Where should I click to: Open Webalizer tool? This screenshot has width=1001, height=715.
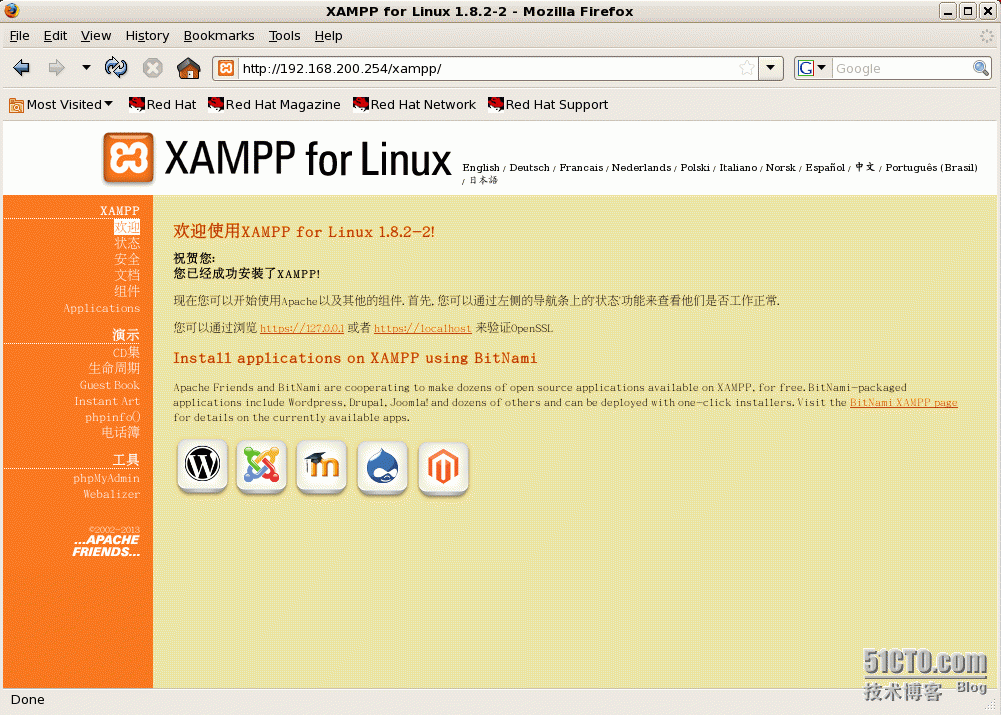coord(111,494)
